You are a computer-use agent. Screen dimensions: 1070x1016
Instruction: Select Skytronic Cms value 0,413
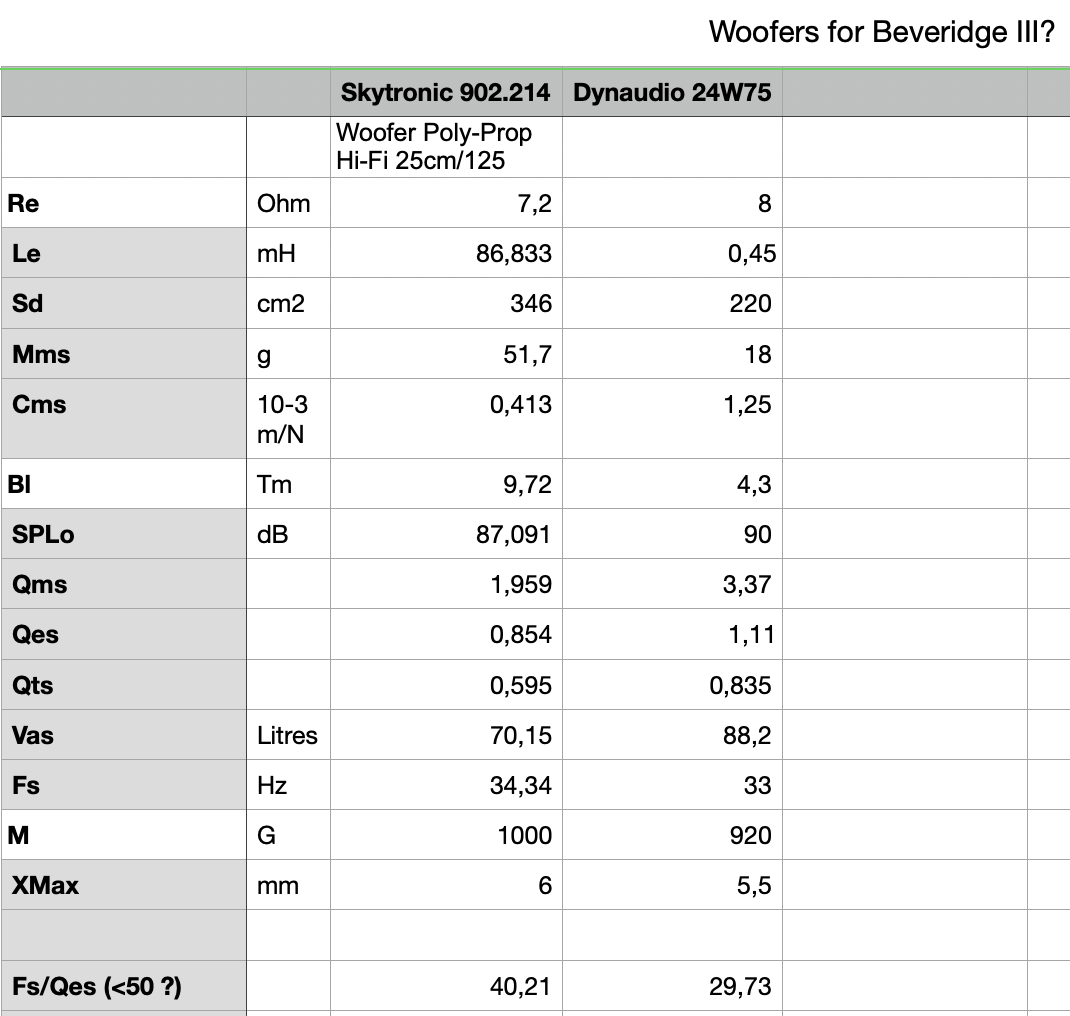coord(446,418)
